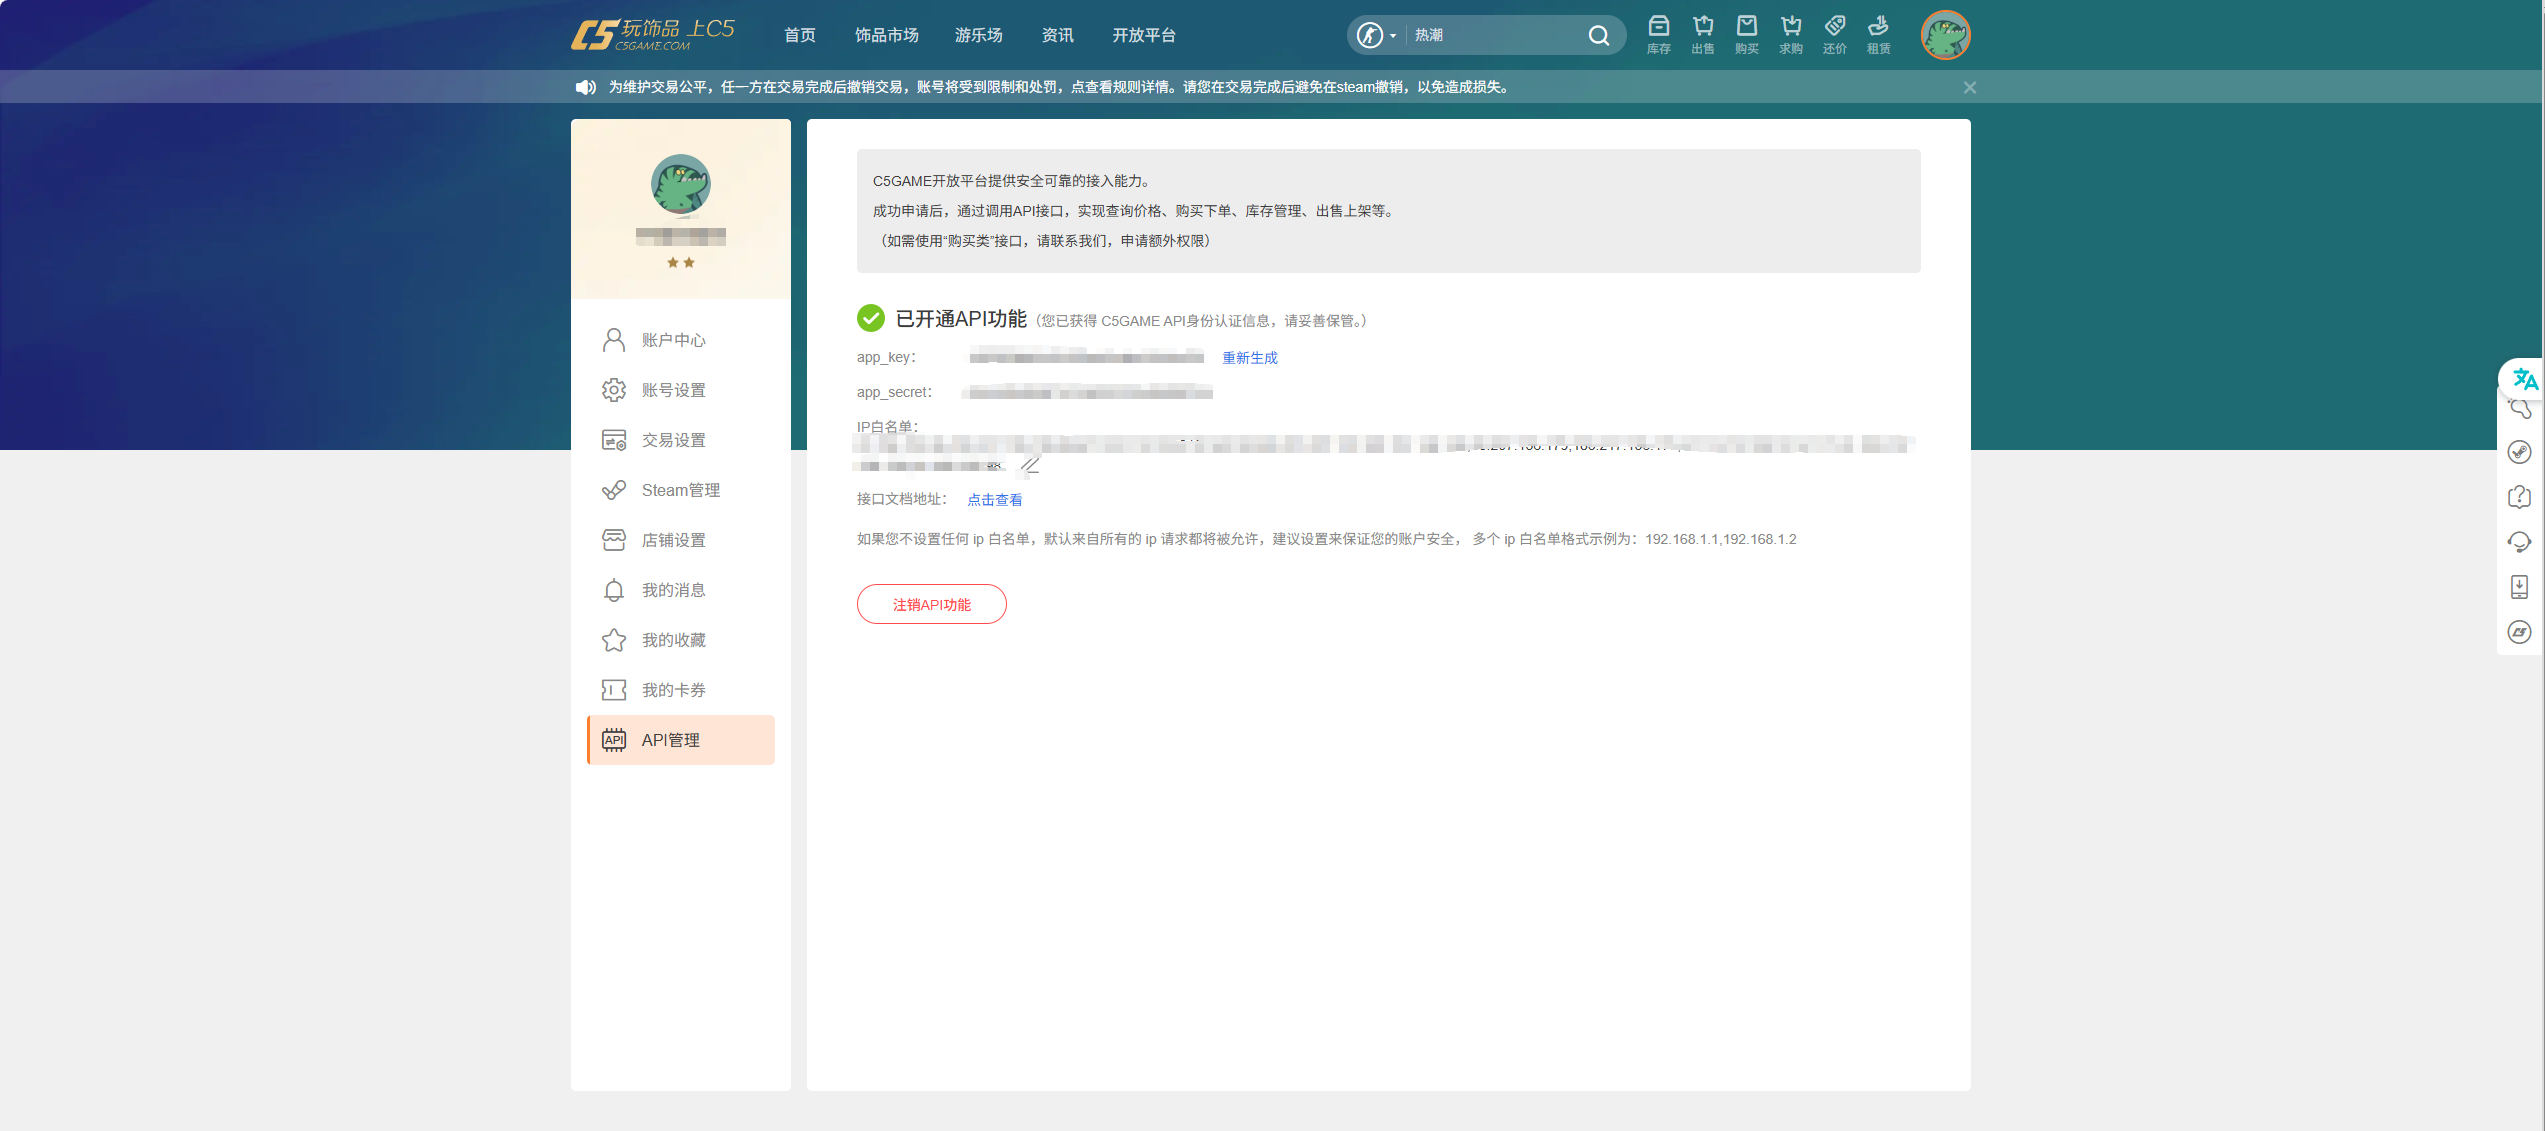The height and width of the screenshot is (1131, 2545).
Task: Open the 饰品市场 menu
Action: coord(886,35)
